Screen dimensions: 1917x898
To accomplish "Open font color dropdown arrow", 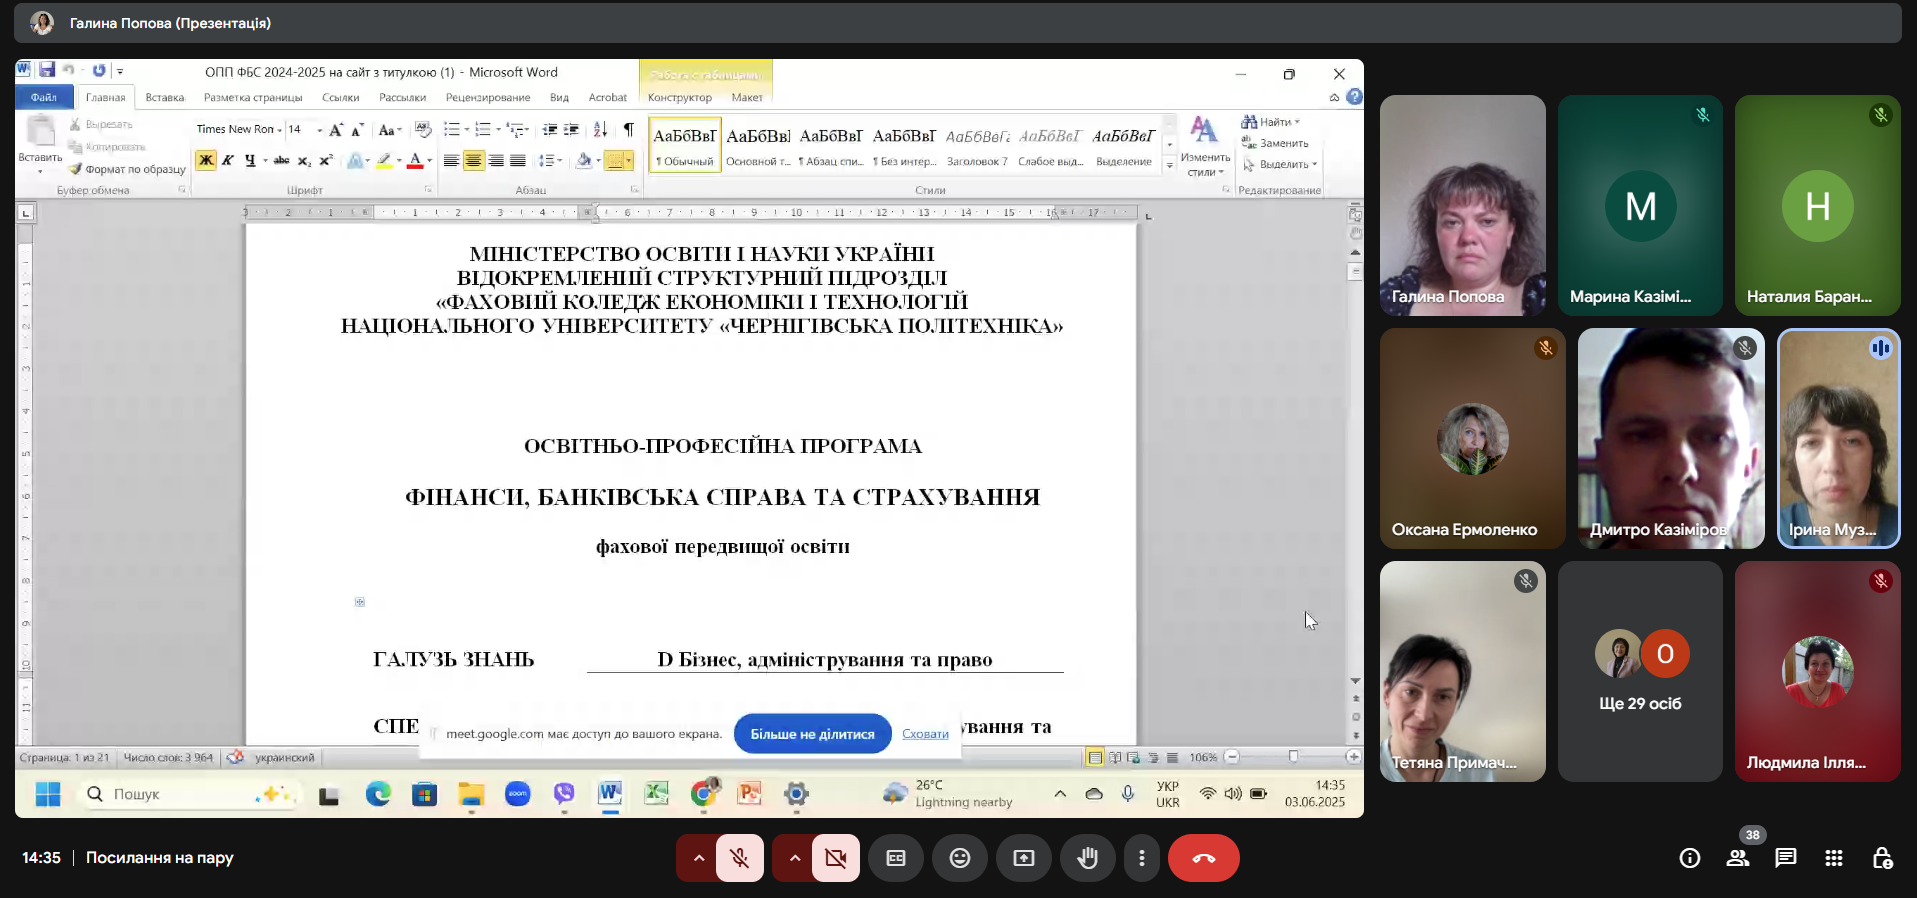I will pos(430,160).
